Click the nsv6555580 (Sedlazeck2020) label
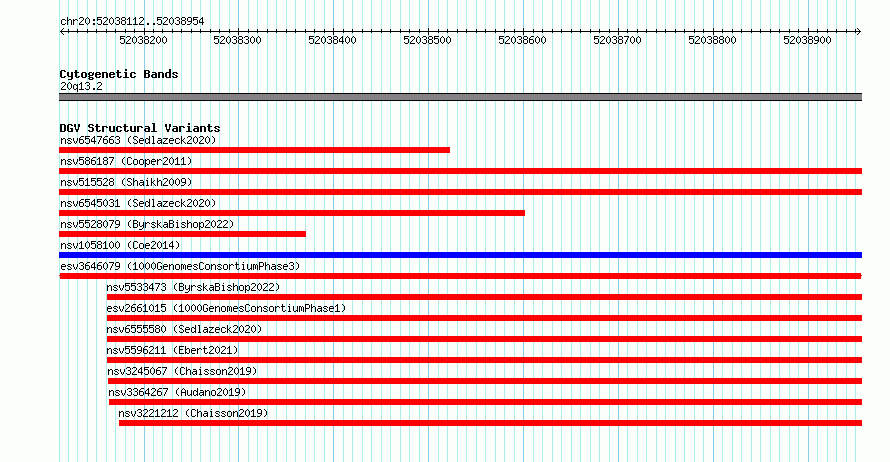The width and height of the screenshot is (890, 462). click(x=184, y=329)
